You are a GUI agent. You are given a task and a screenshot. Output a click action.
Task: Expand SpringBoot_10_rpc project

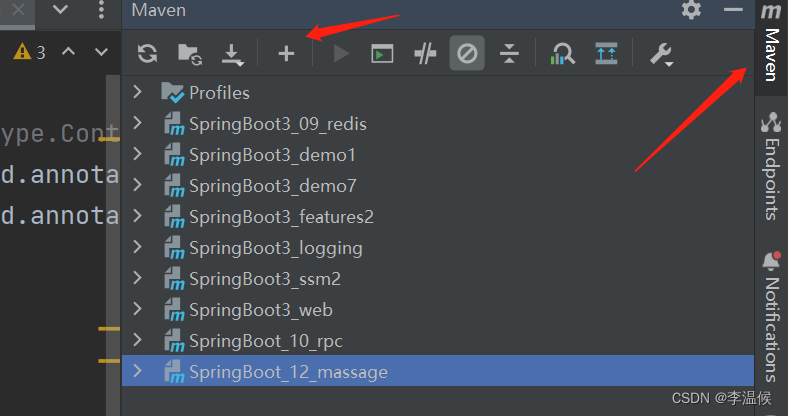[137, 340]
